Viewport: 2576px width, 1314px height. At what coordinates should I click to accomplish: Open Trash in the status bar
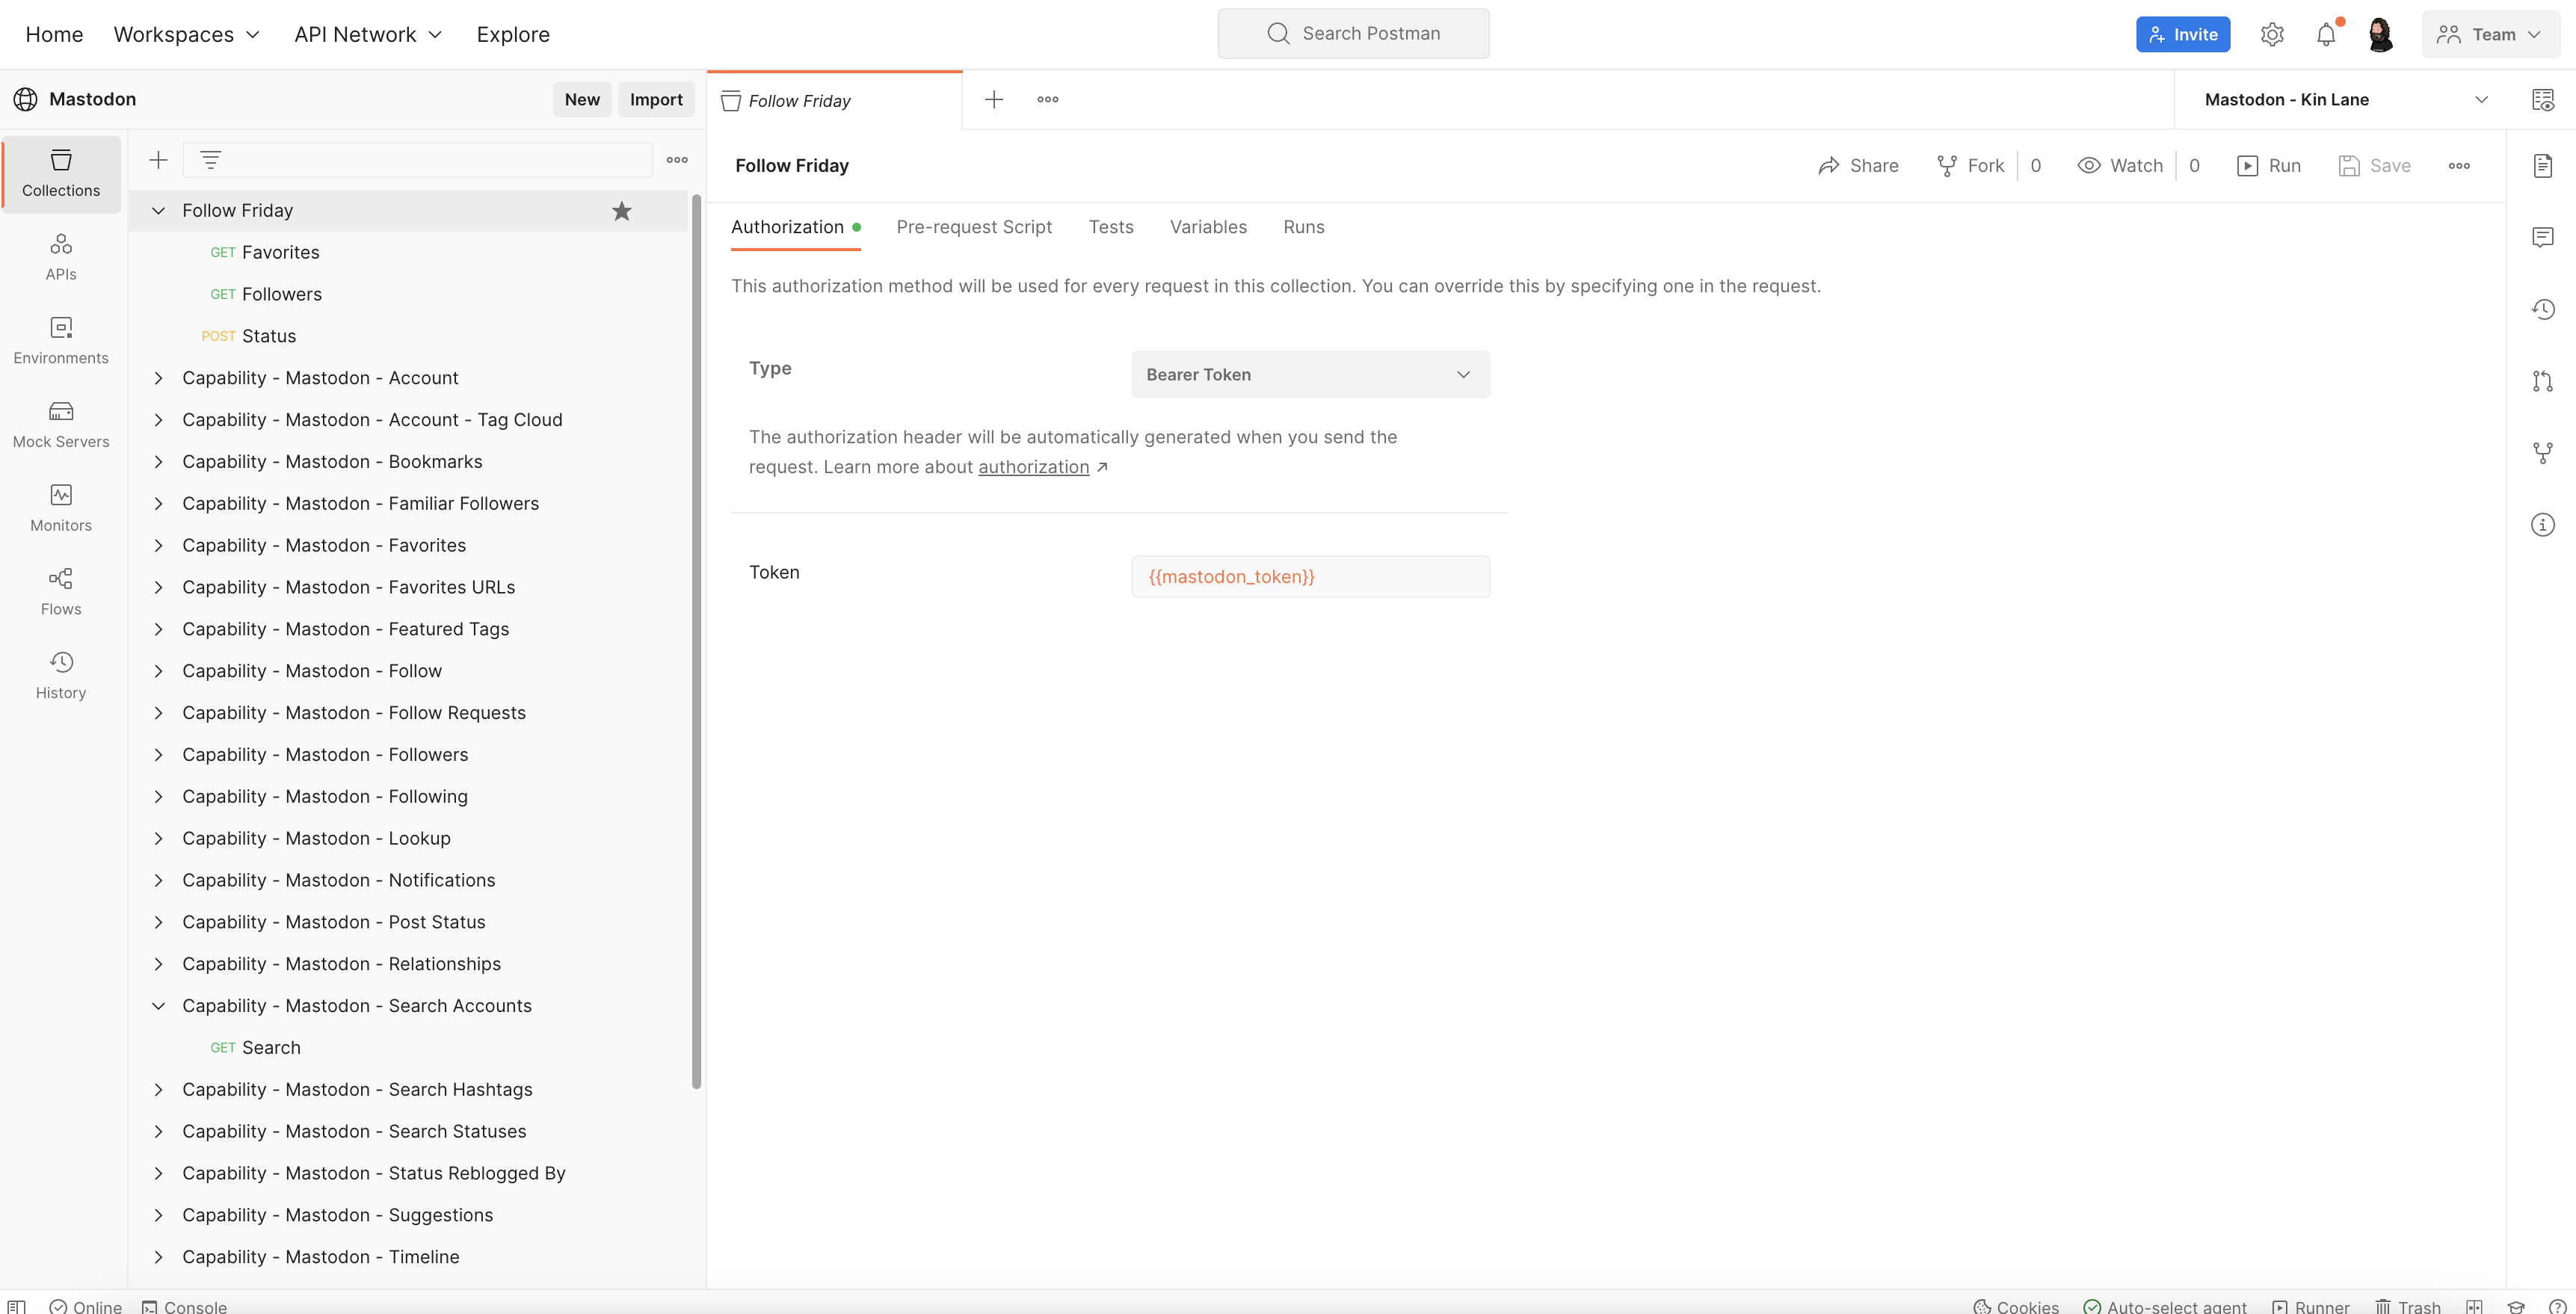(2408, 1306)
